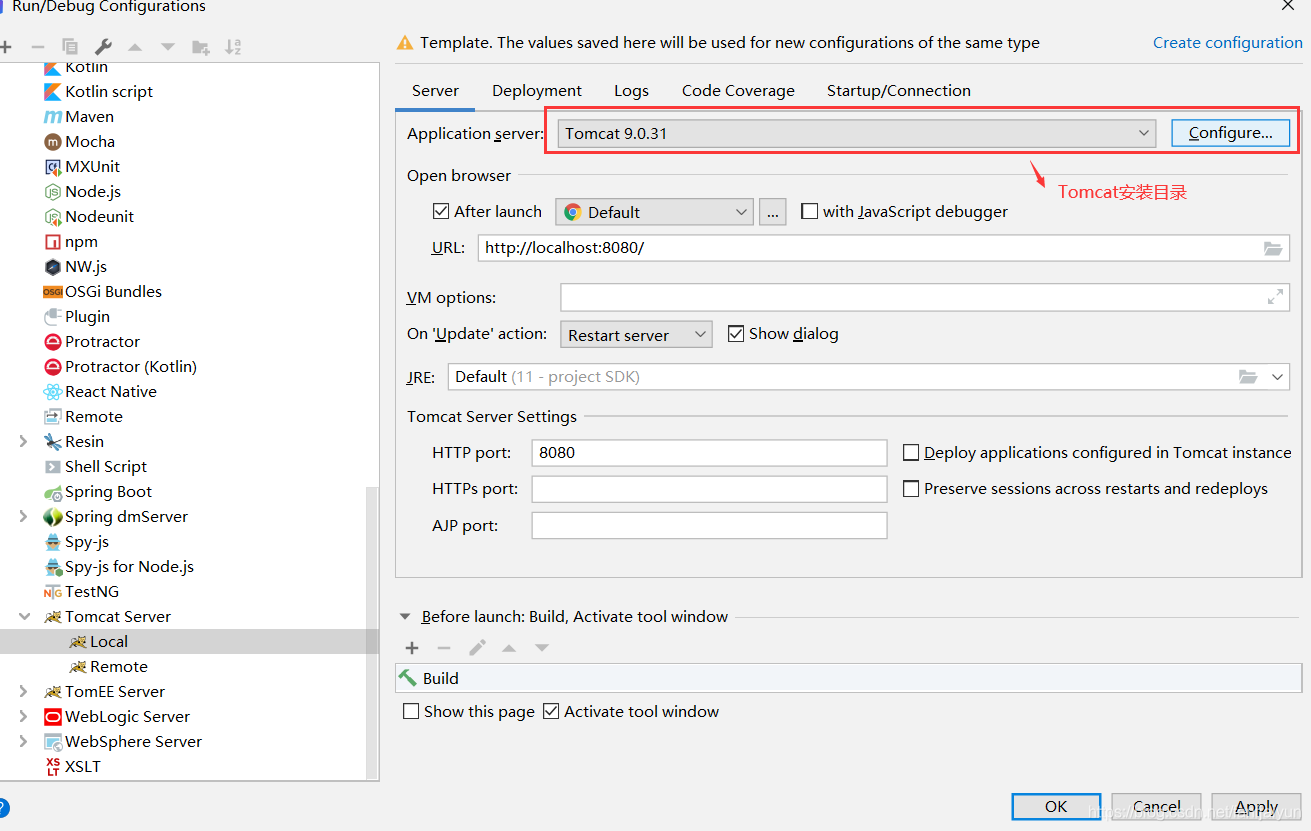The height and width of the screenshot is (831, 1311).
Task: Expand the TomEE Server node
Action: point(23,692)
